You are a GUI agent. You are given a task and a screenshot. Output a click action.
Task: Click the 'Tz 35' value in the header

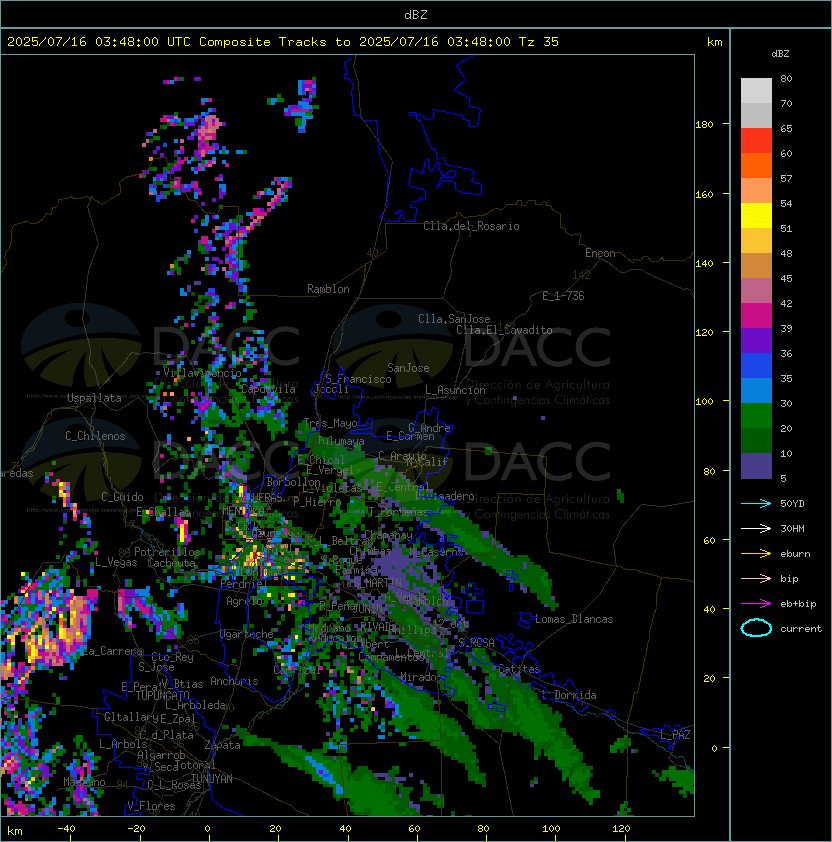[539, 42]
